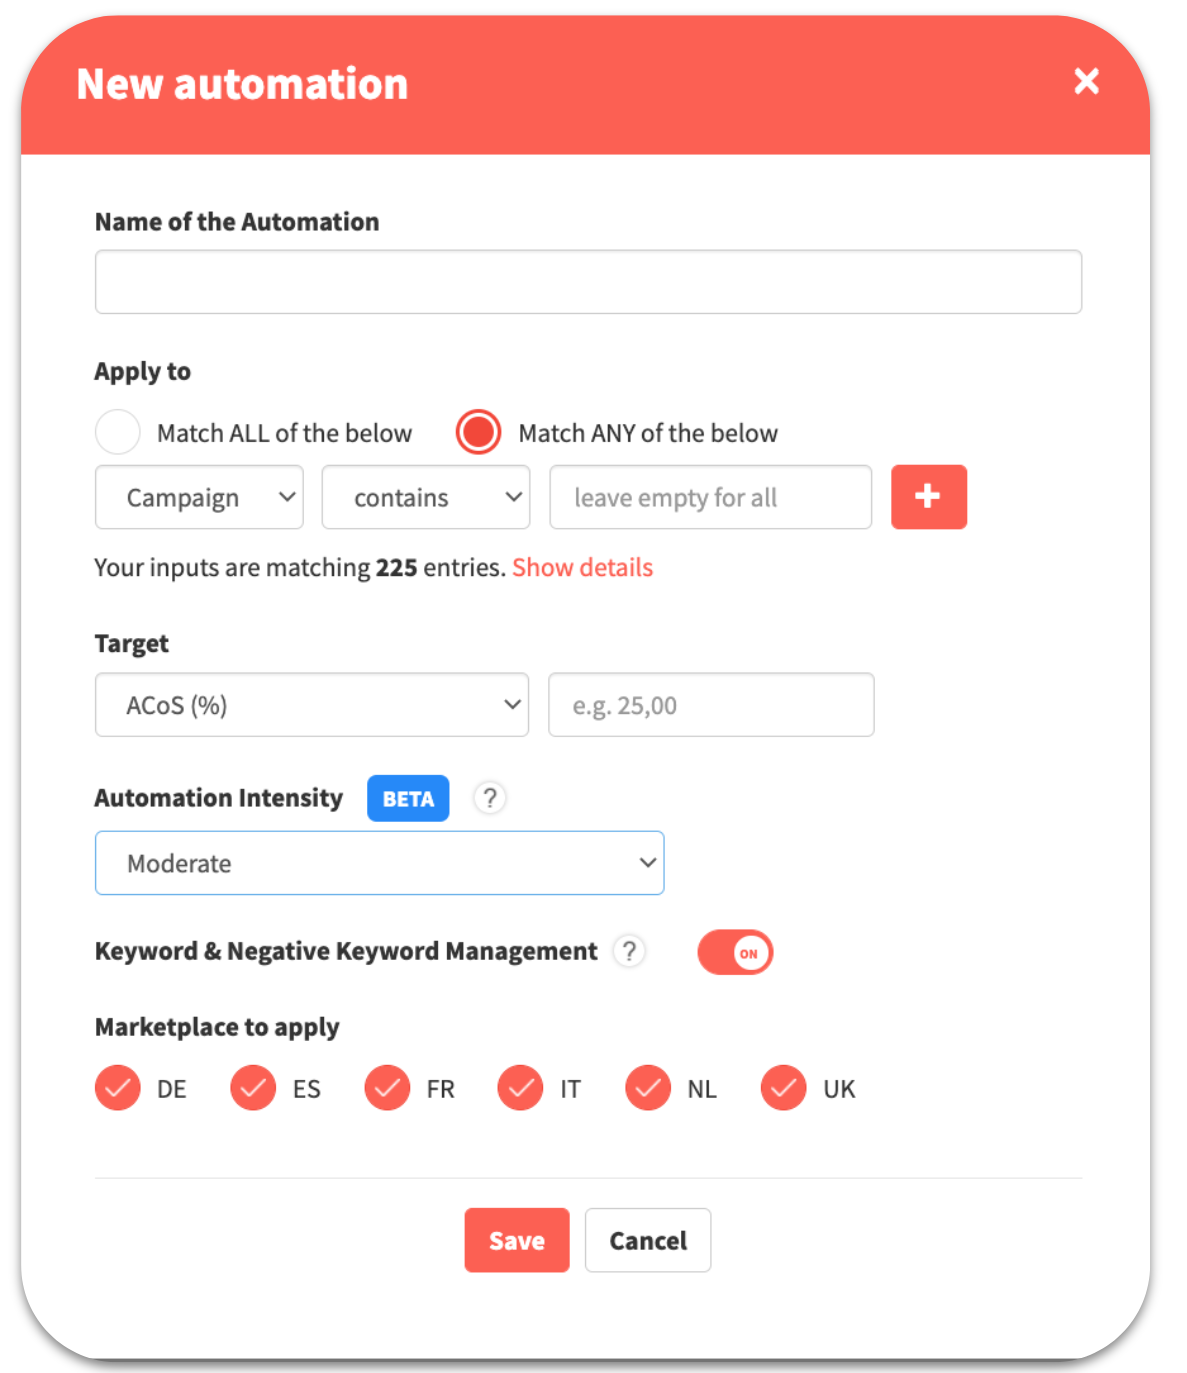Uncheck the ES marketplace
The height and width of the screenshot is (1373, 1187).
[253, 1088]
